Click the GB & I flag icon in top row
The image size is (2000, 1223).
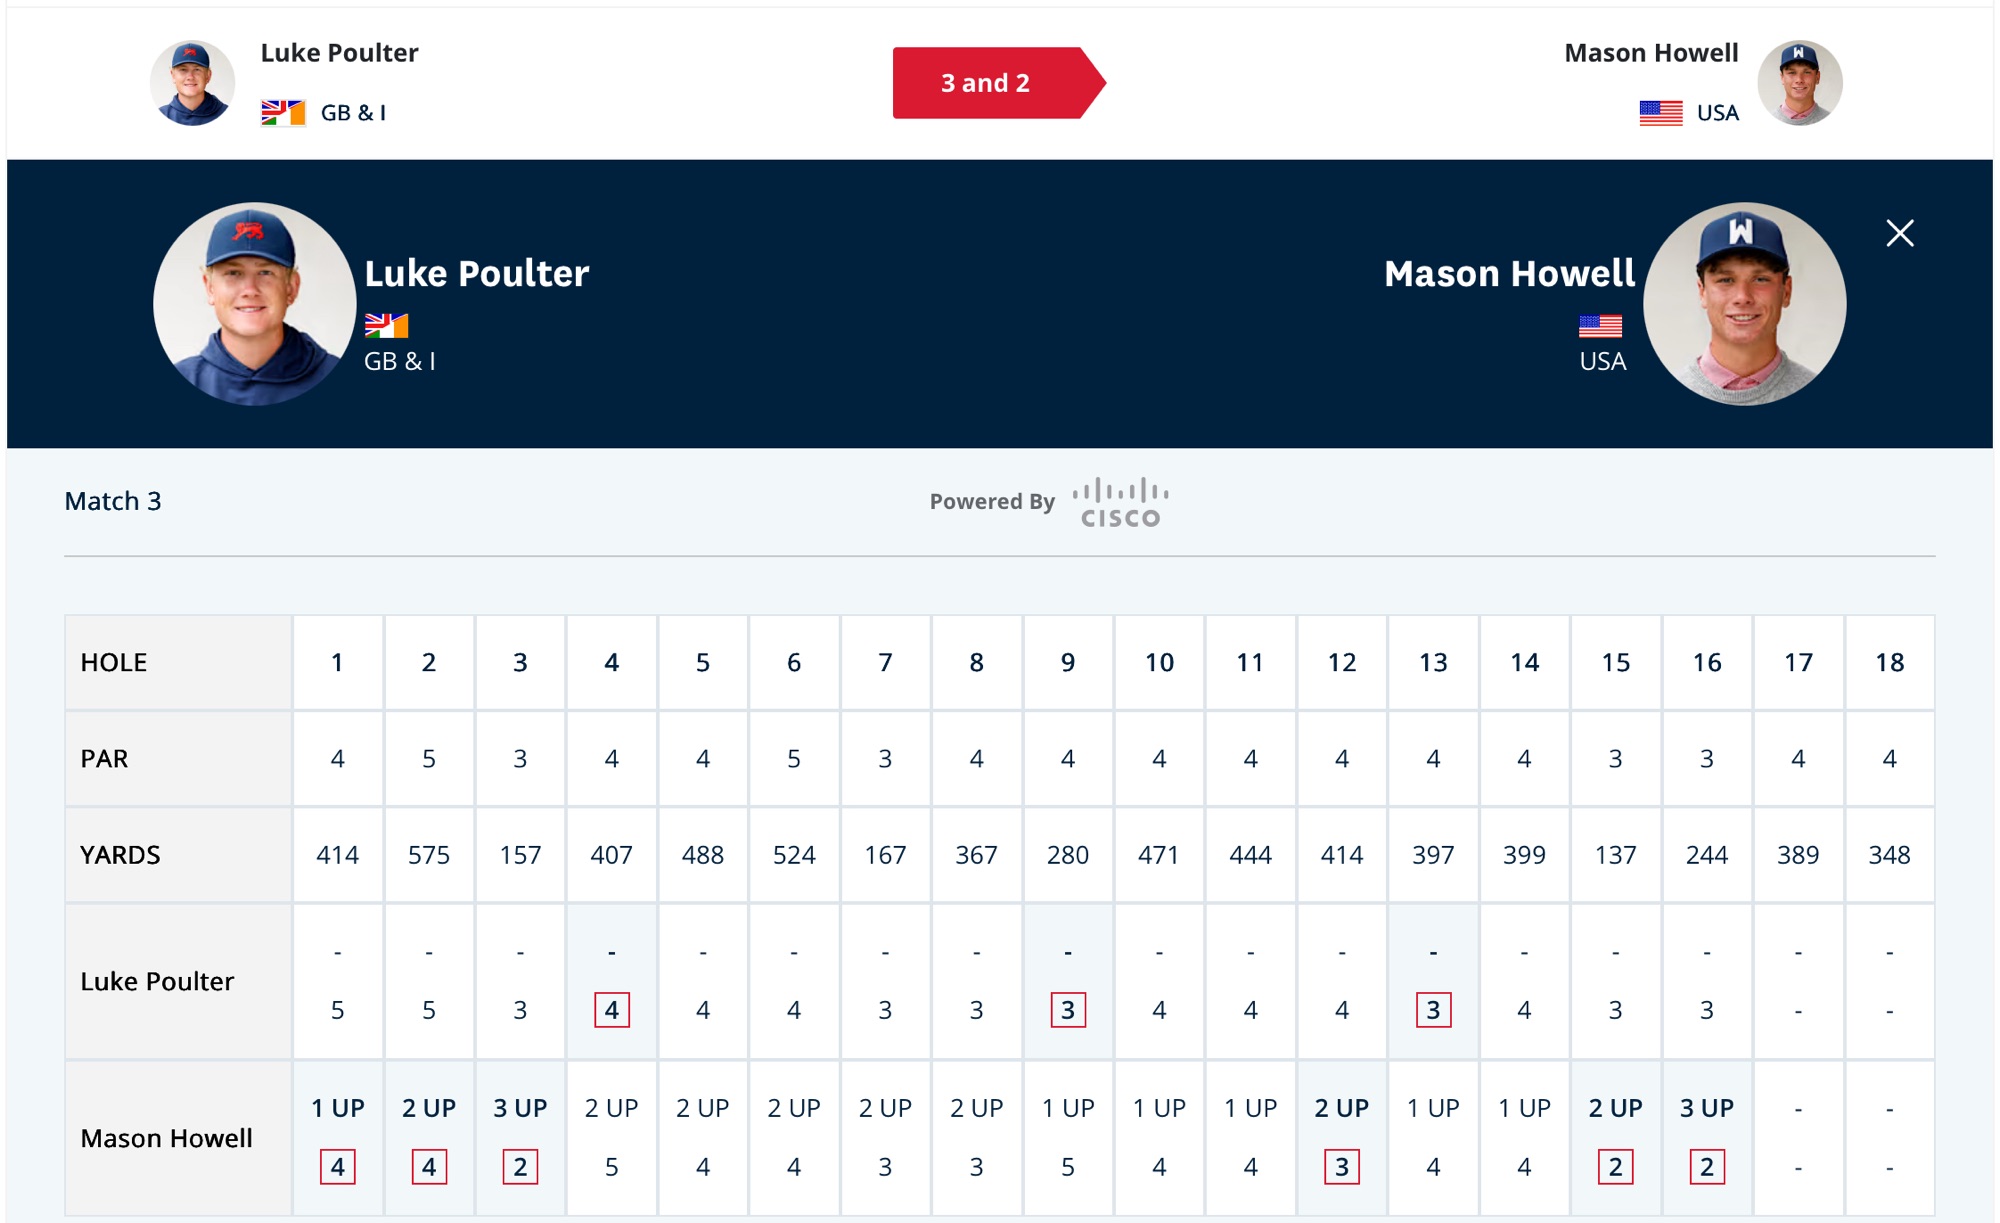[283, 113]
